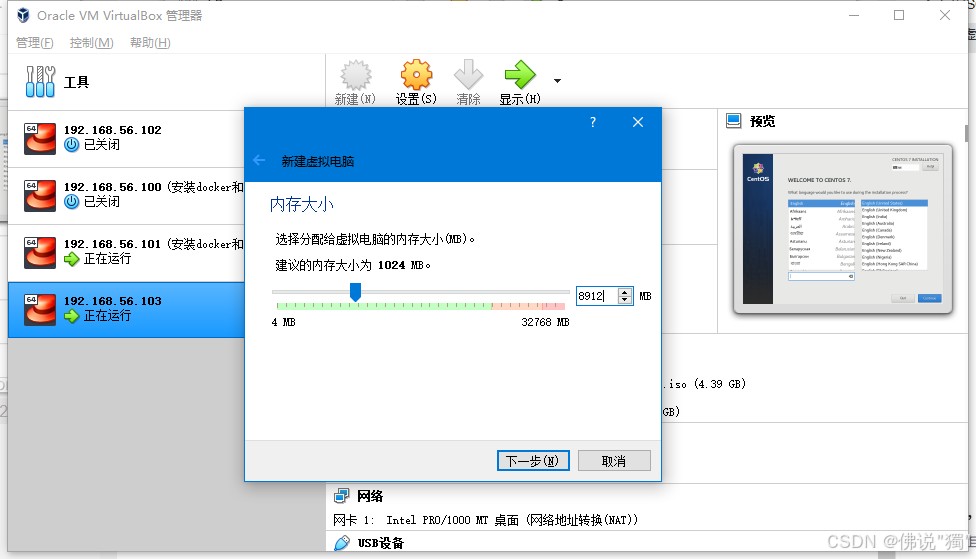Go back with the dialog back arrow
This screenshot has width=976, height=559.
click(x=259, y=161)
